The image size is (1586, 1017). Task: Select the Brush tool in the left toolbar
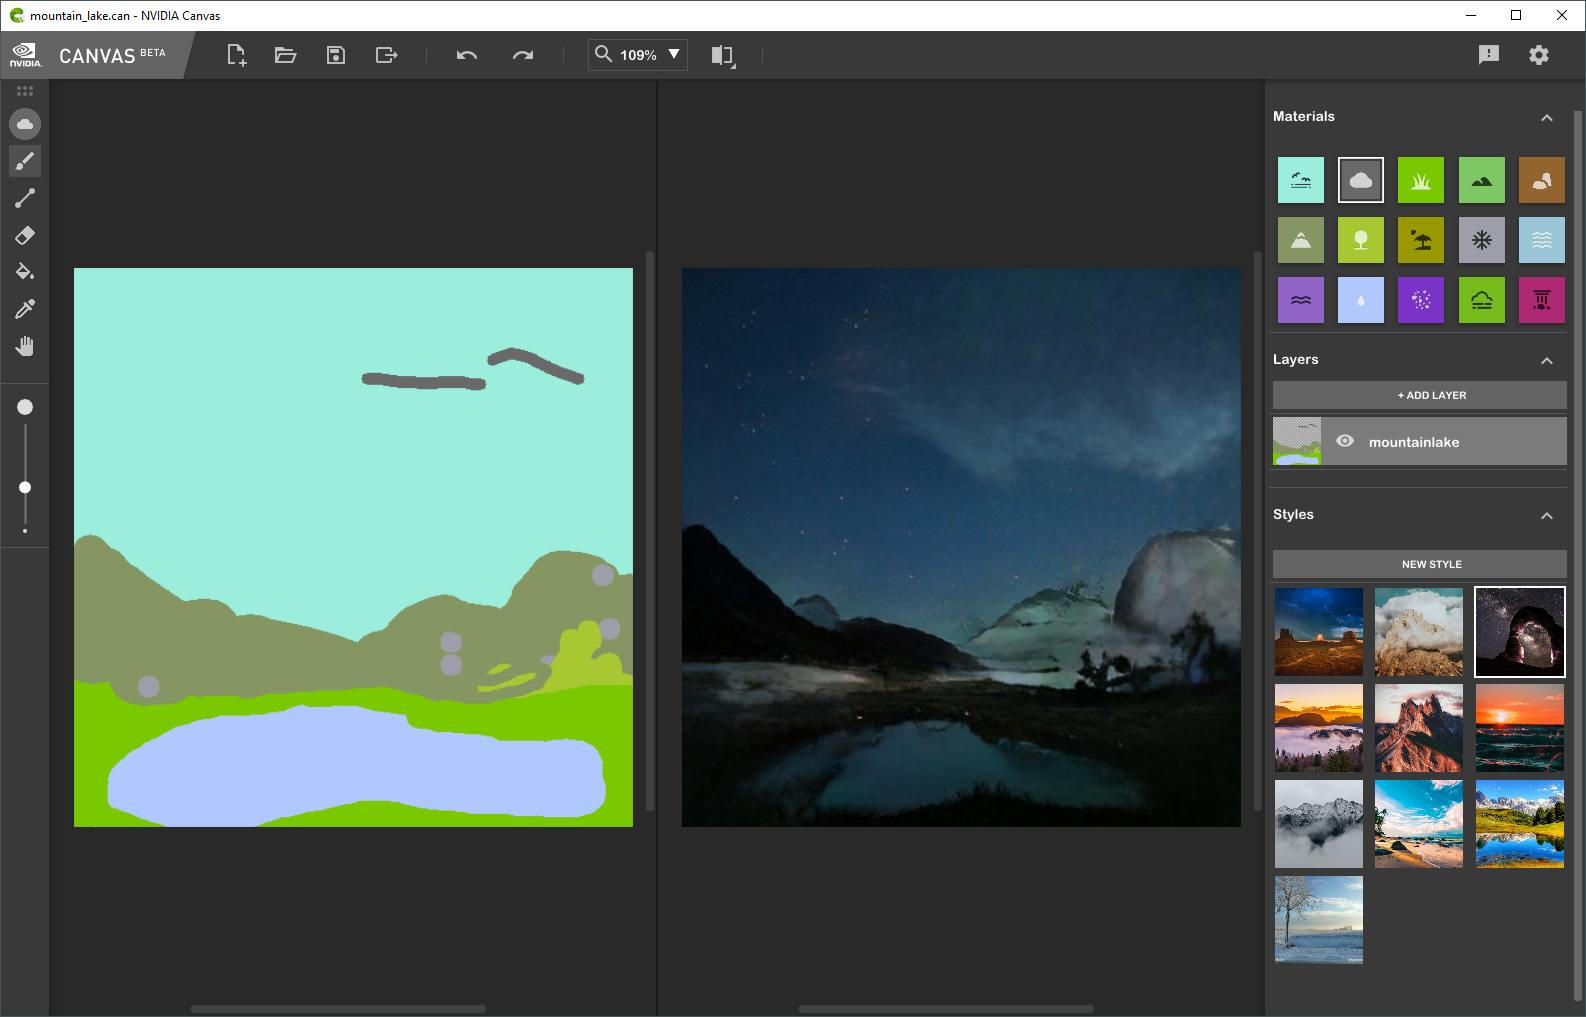[x=25, y=161]
